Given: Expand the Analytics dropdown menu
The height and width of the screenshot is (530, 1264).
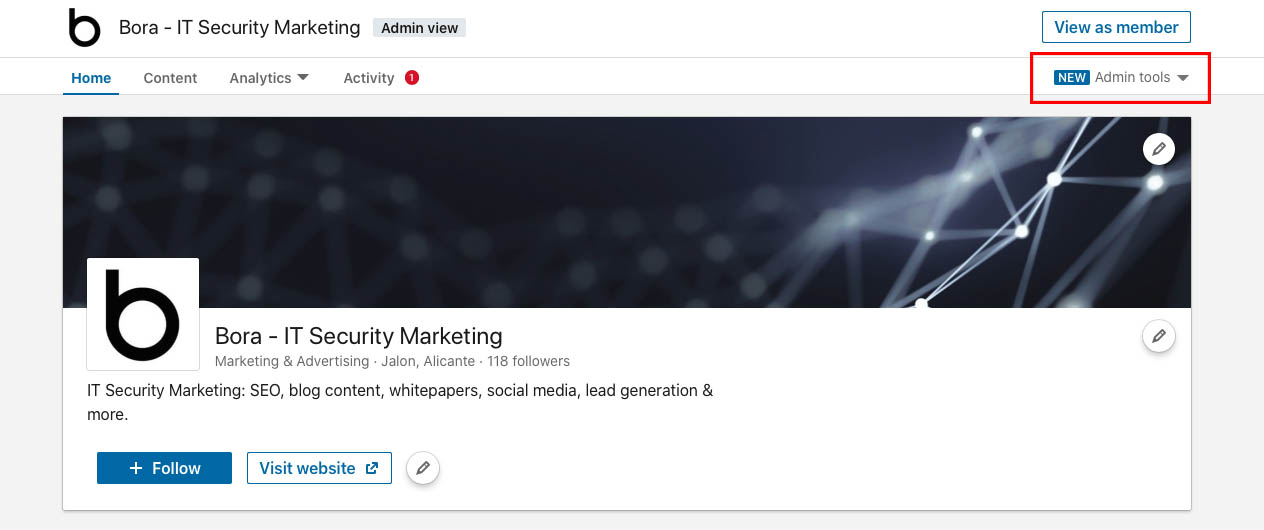Looking at the screenshot, I should point(269,78).
